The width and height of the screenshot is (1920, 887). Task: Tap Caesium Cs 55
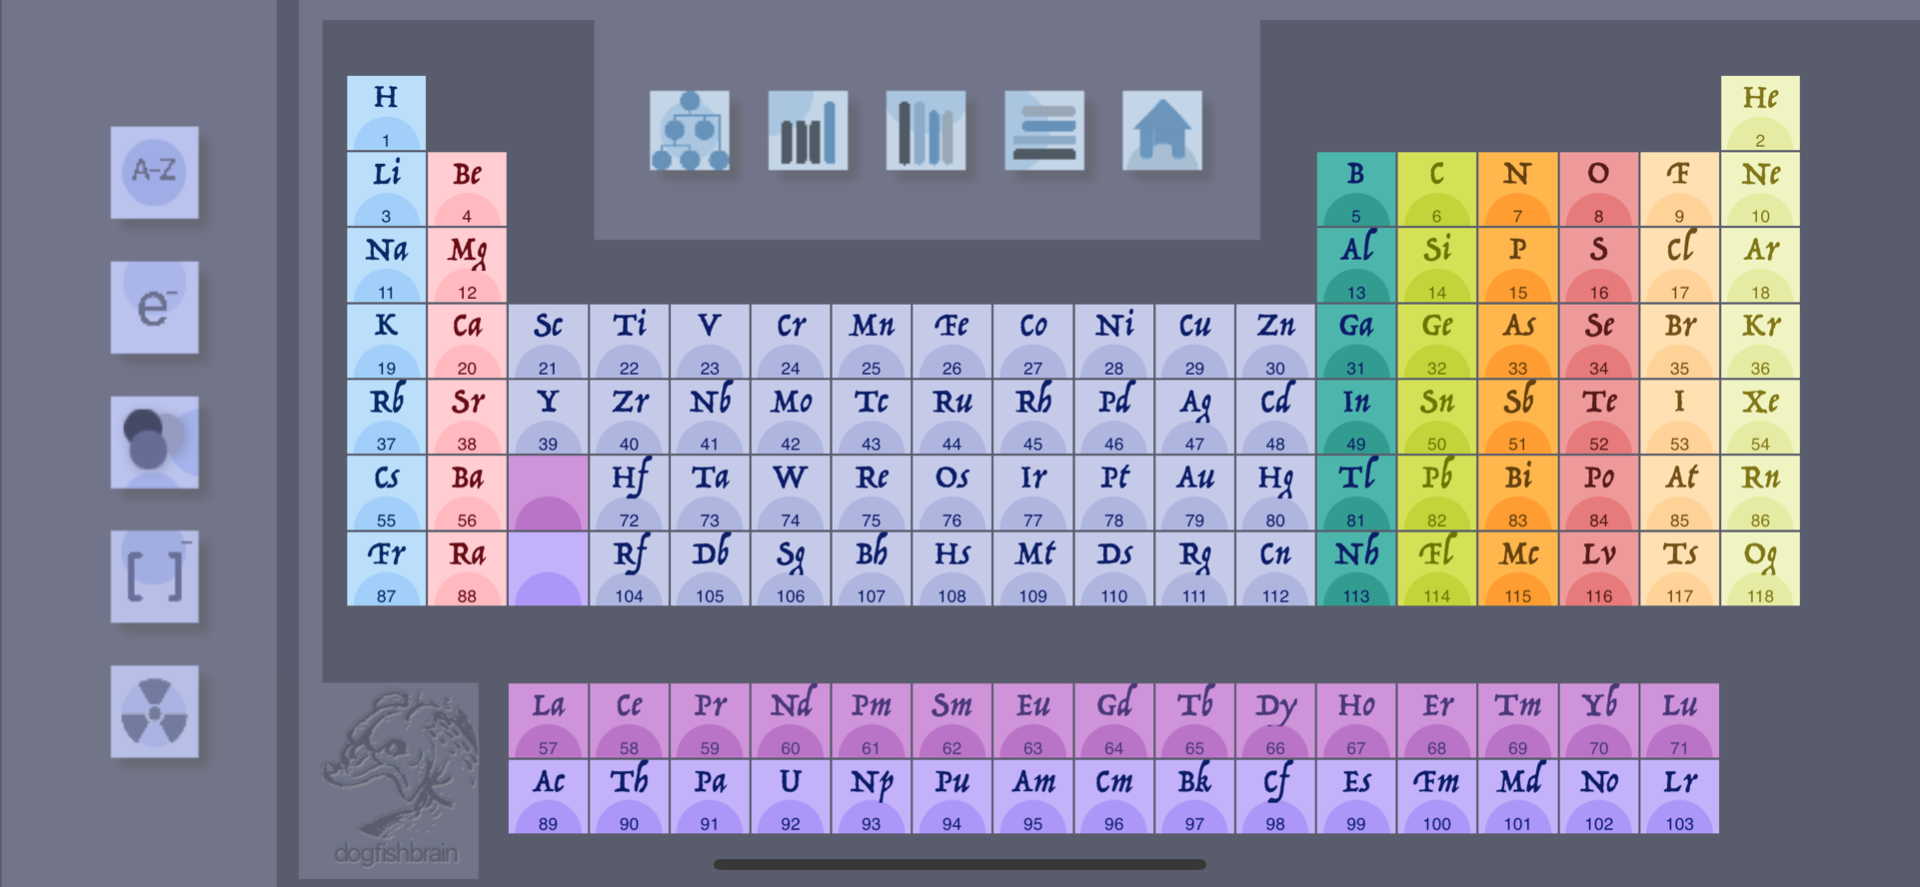tap(386, 493)
